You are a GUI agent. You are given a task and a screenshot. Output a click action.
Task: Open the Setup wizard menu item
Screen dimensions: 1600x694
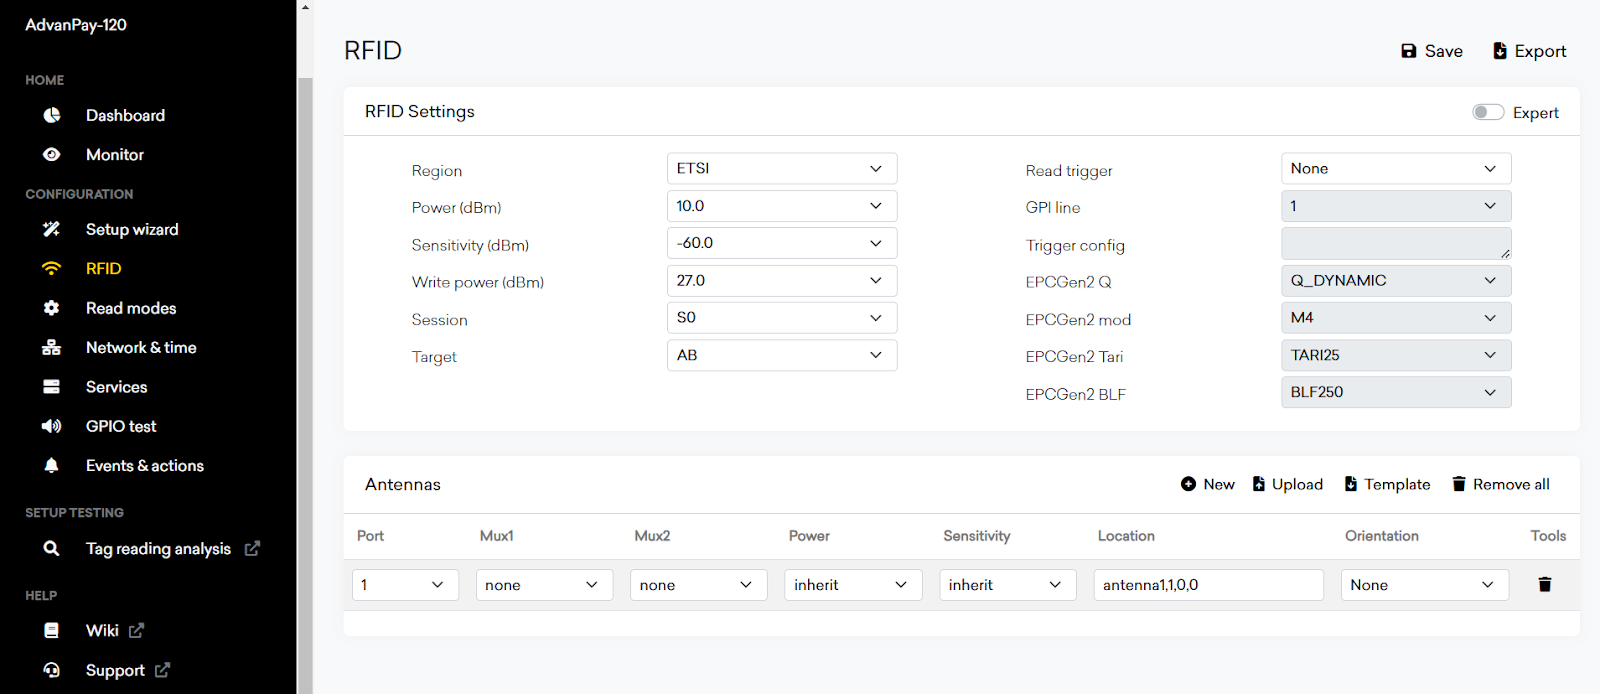(132, 230)
